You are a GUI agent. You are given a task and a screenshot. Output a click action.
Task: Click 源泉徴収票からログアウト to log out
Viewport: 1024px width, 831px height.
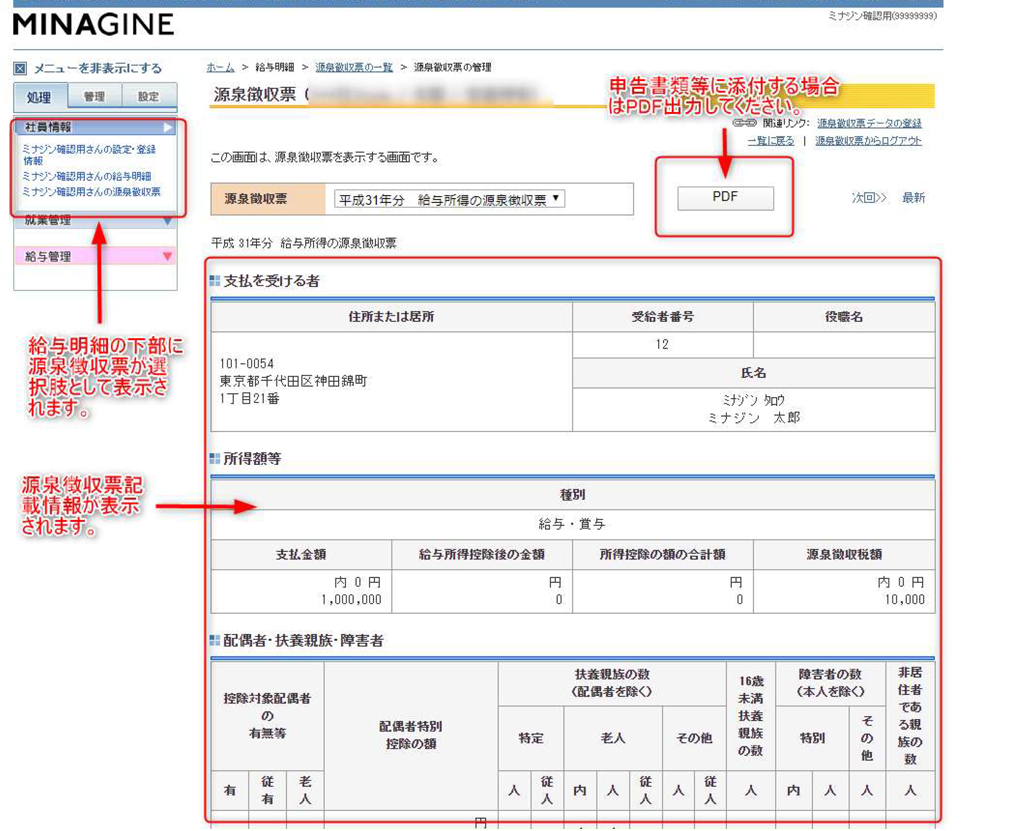[x=869, y=140]
